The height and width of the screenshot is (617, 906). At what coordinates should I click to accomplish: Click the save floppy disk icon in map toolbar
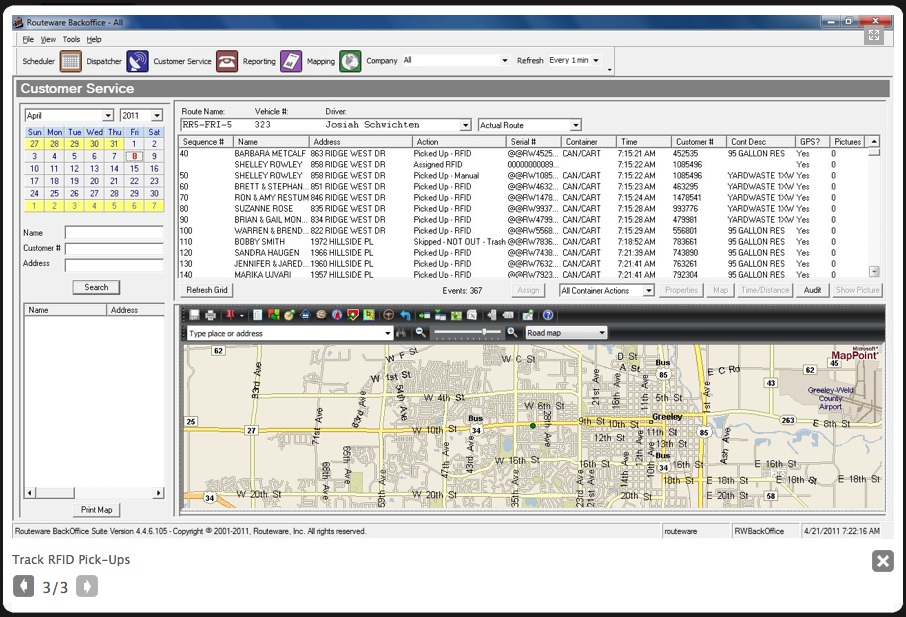[194, 315]
